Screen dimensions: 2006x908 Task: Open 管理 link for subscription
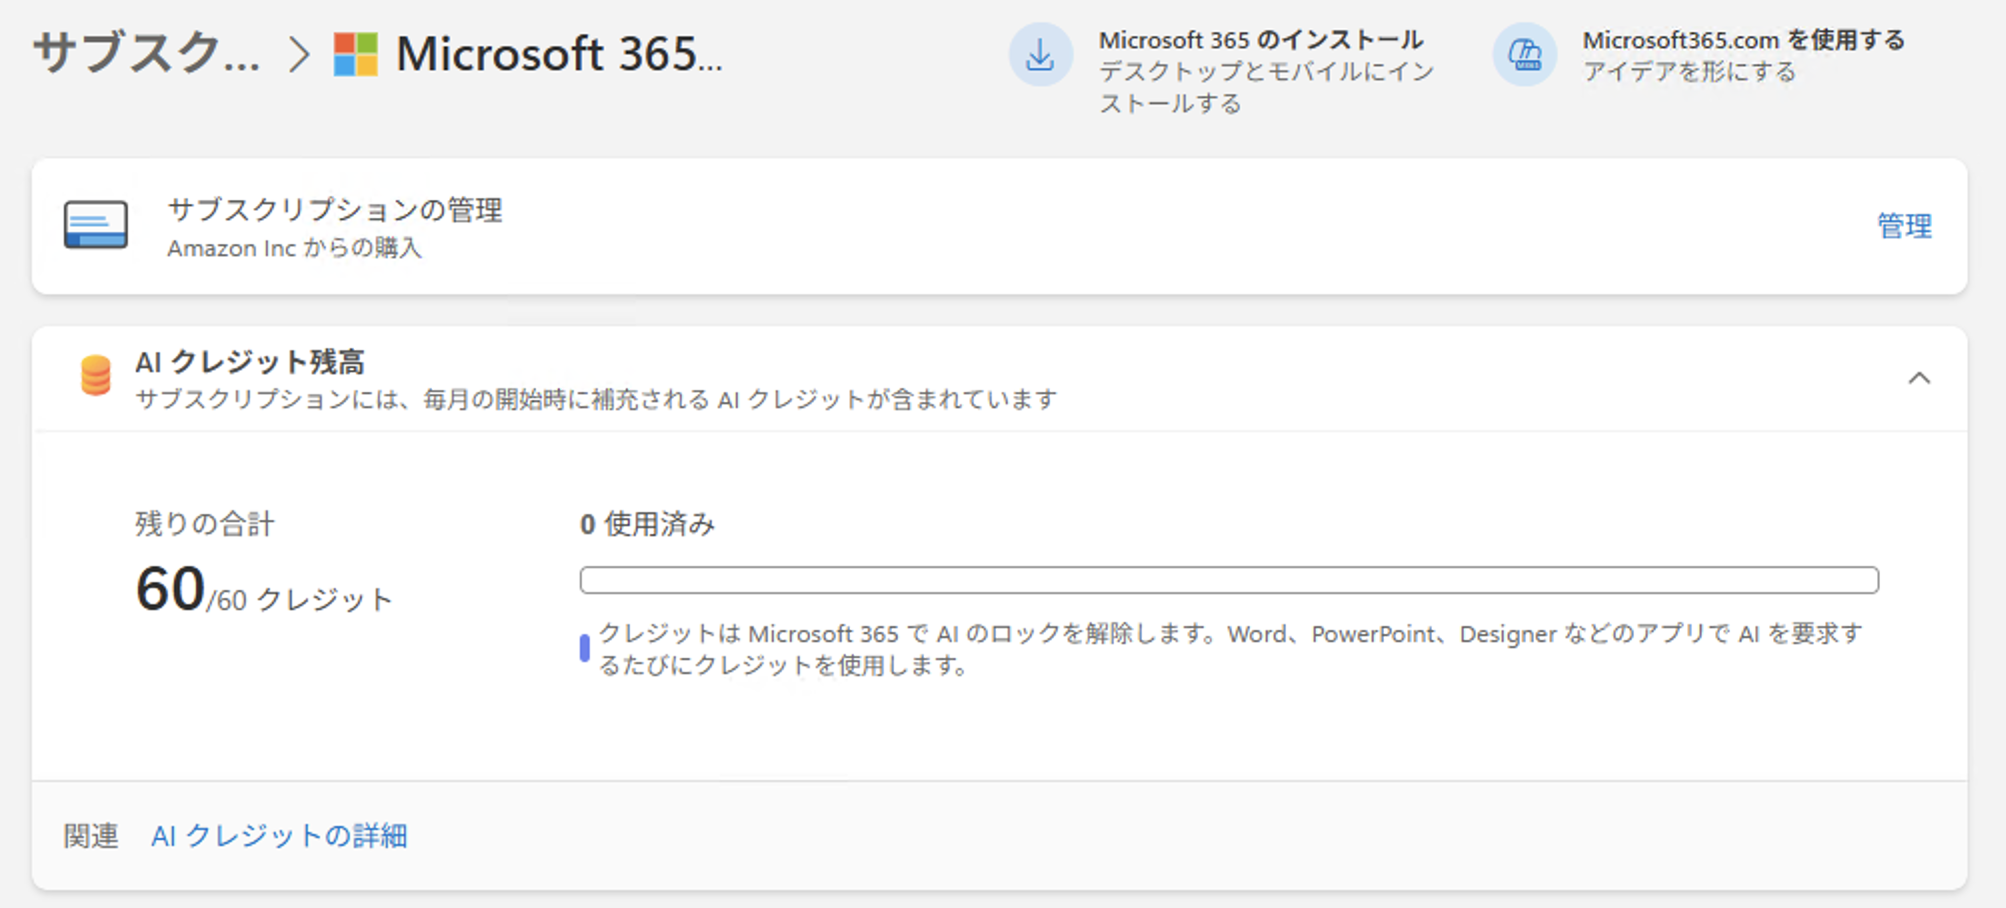[1904, 226]
